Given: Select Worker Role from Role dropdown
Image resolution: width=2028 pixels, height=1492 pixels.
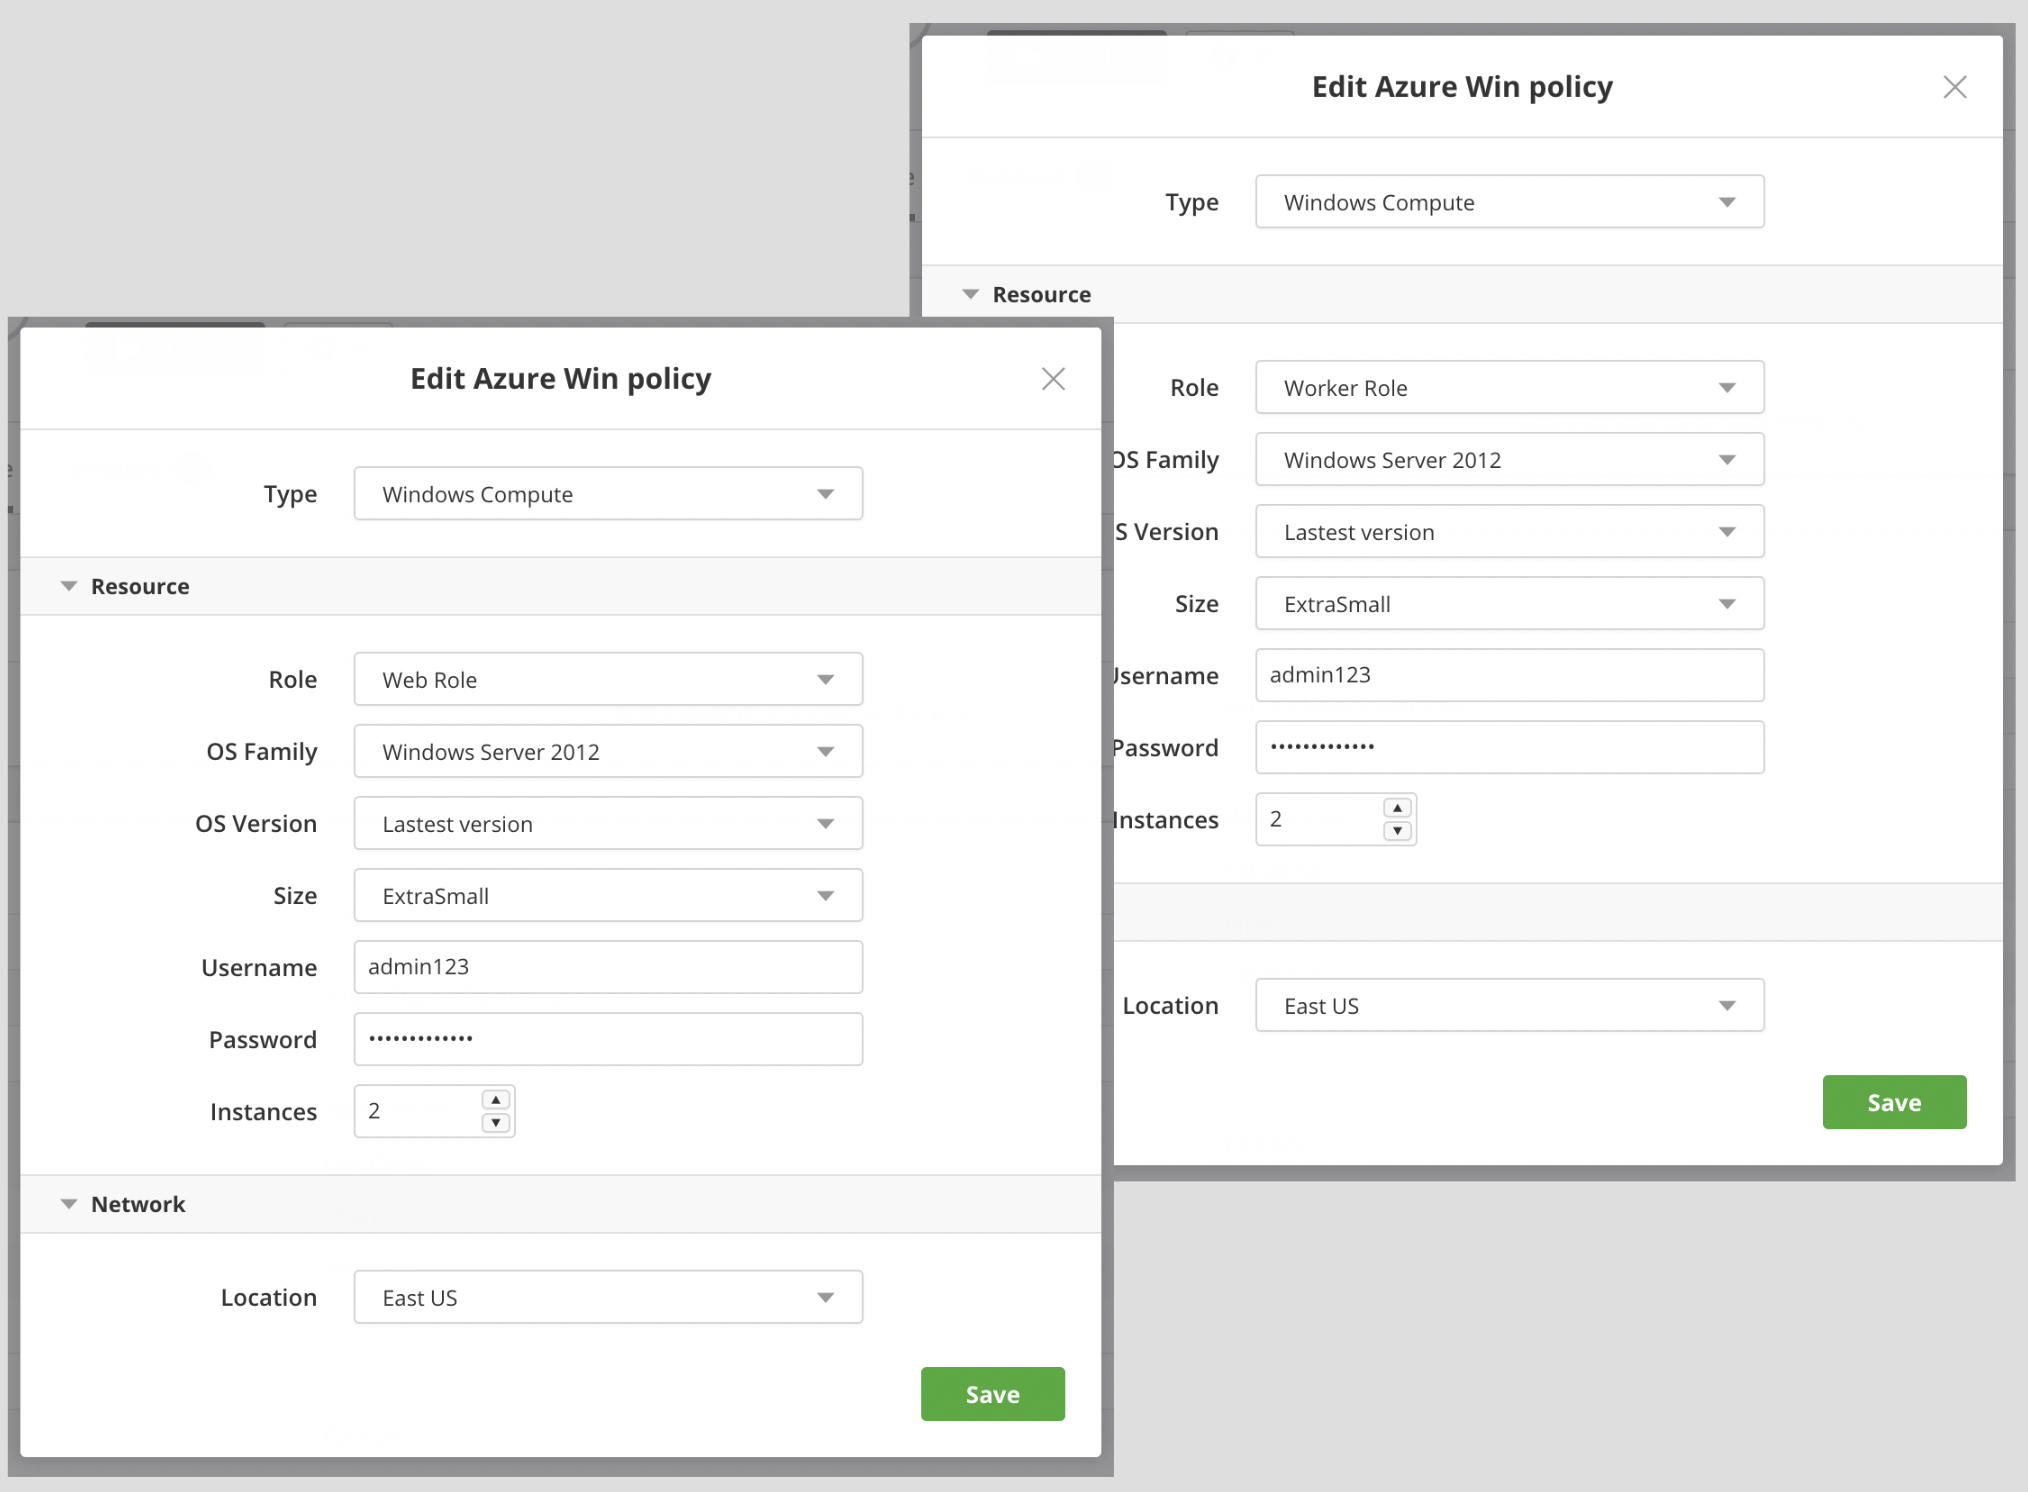Looking at the screenshot, I should 1508,386.
